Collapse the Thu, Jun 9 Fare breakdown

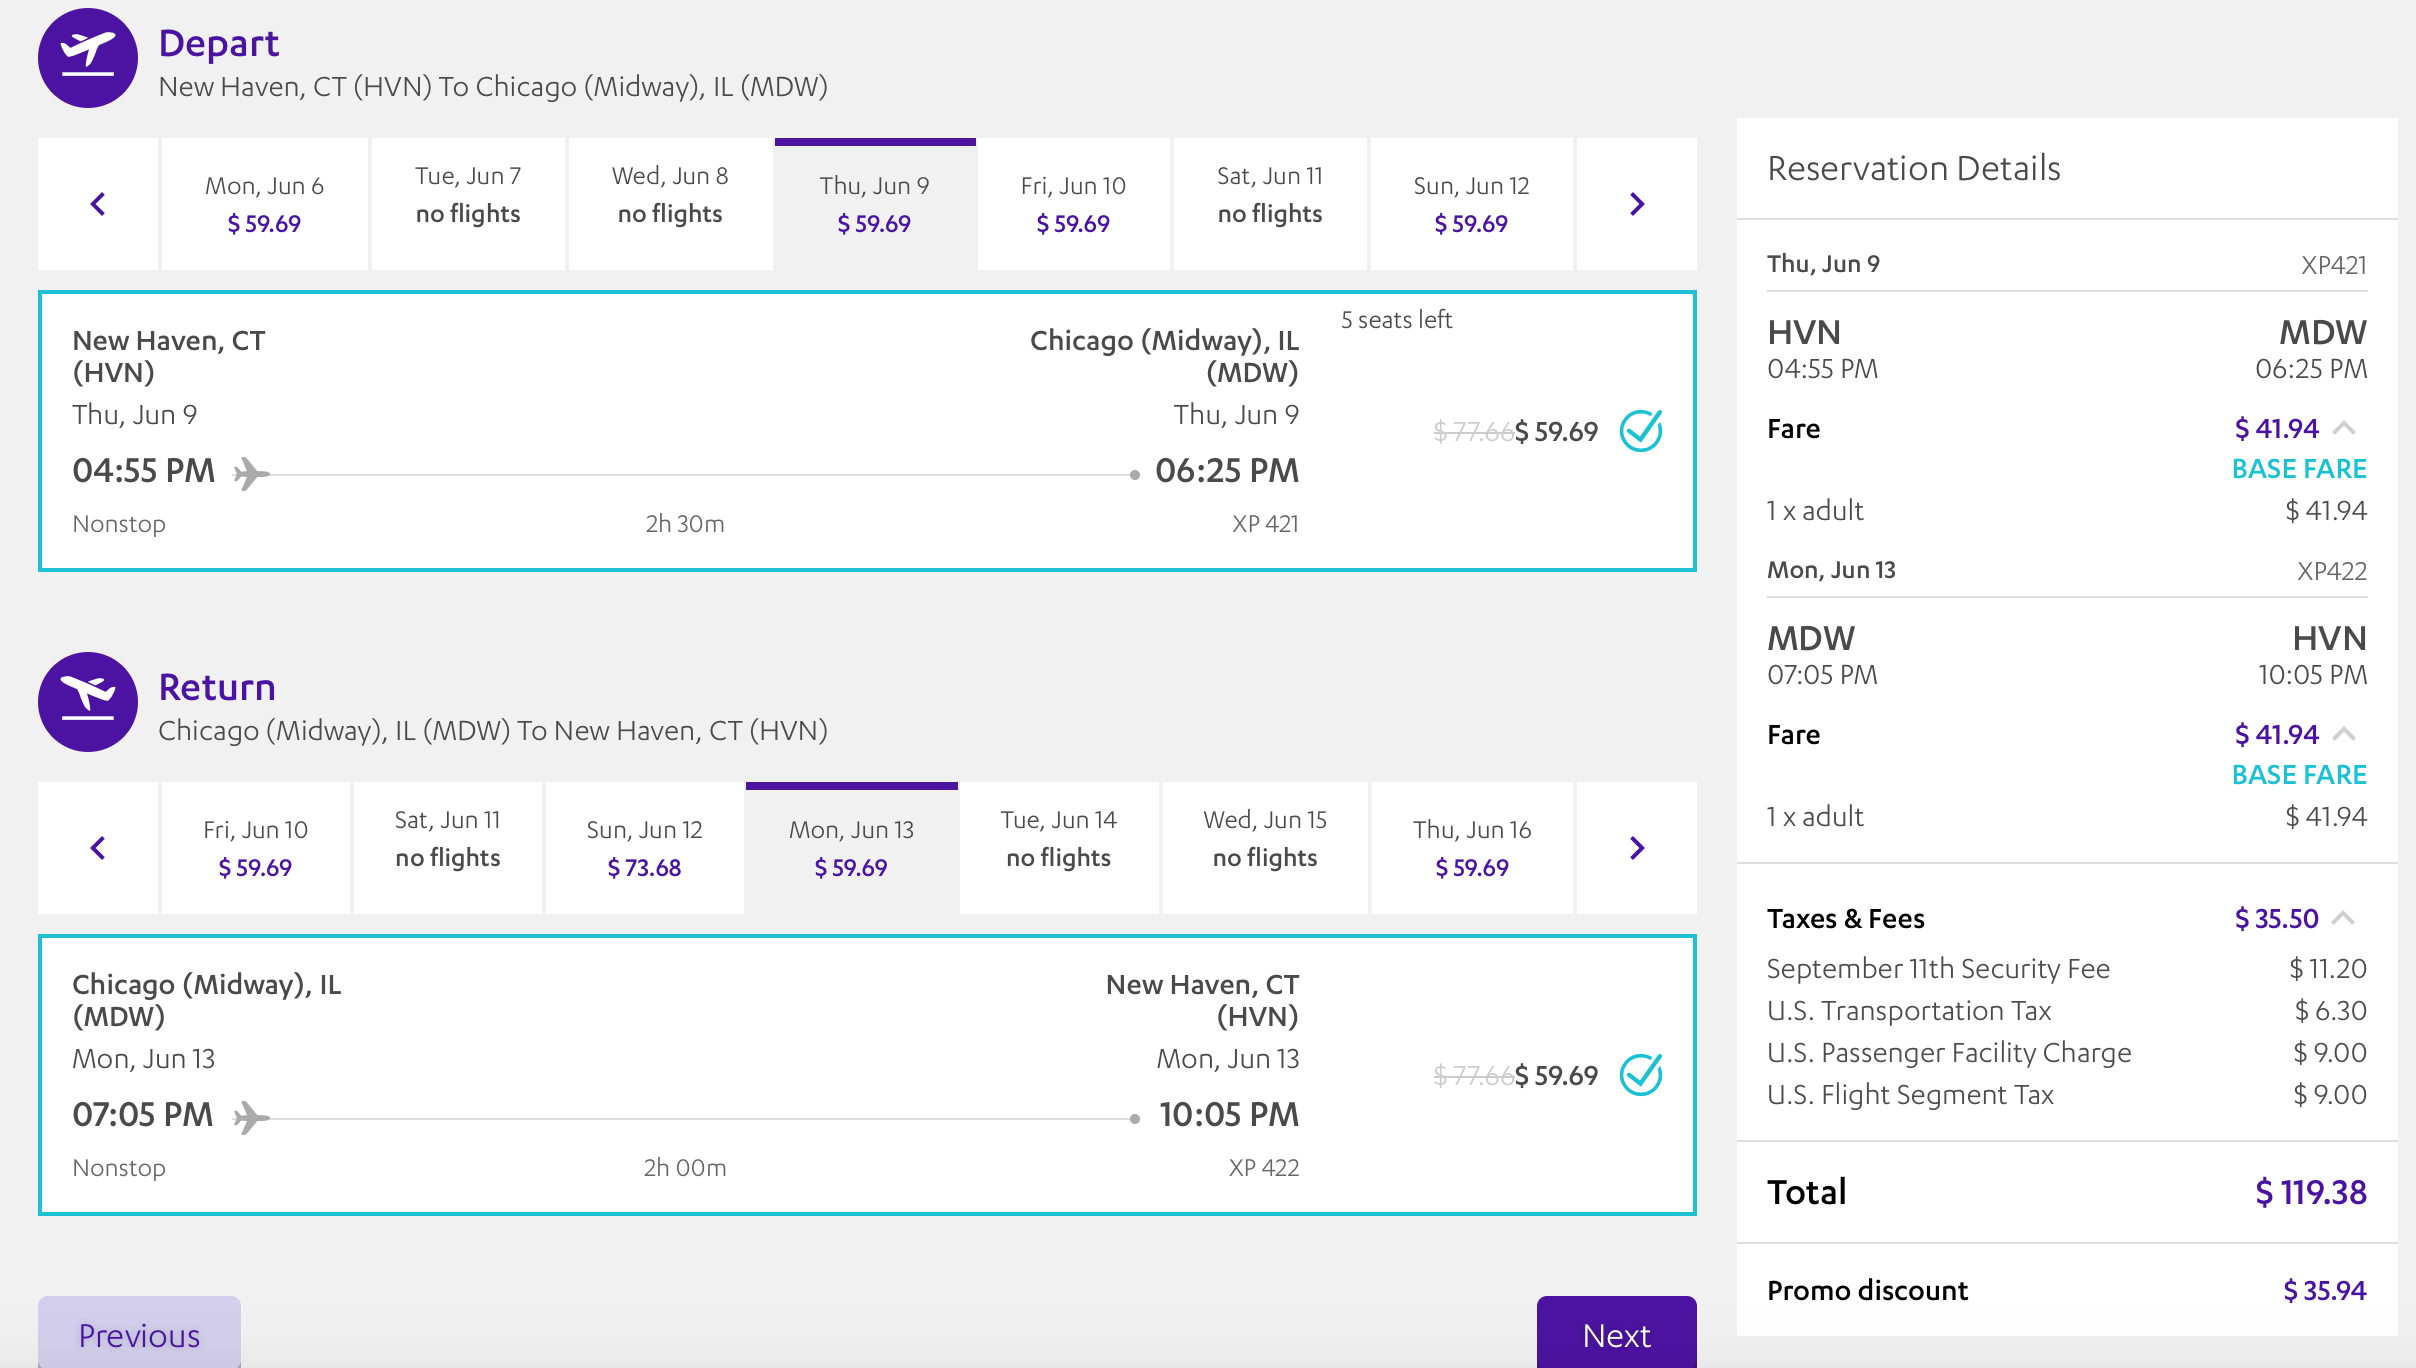pyautogui.click(x=2345, y=429)
